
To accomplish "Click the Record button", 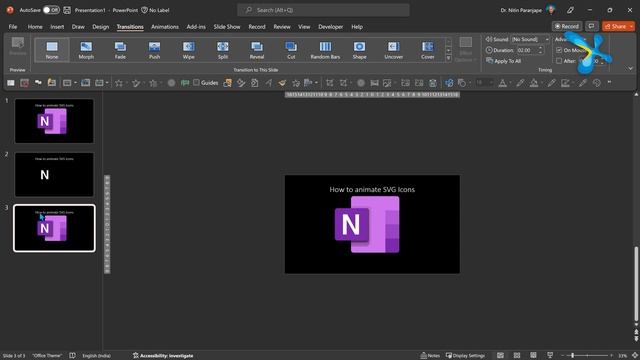I will (567, 26).
